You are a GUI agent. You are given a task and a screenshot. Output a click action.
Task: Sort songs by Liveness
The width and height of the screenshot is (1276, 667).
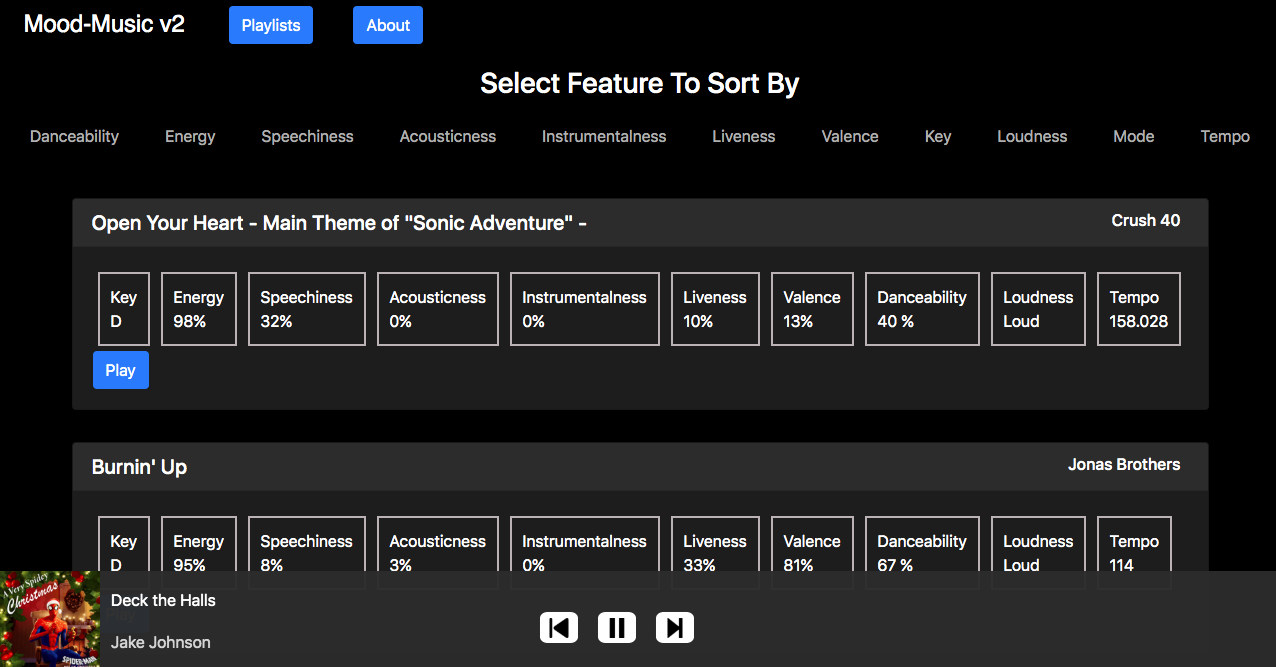pos(744,136)
